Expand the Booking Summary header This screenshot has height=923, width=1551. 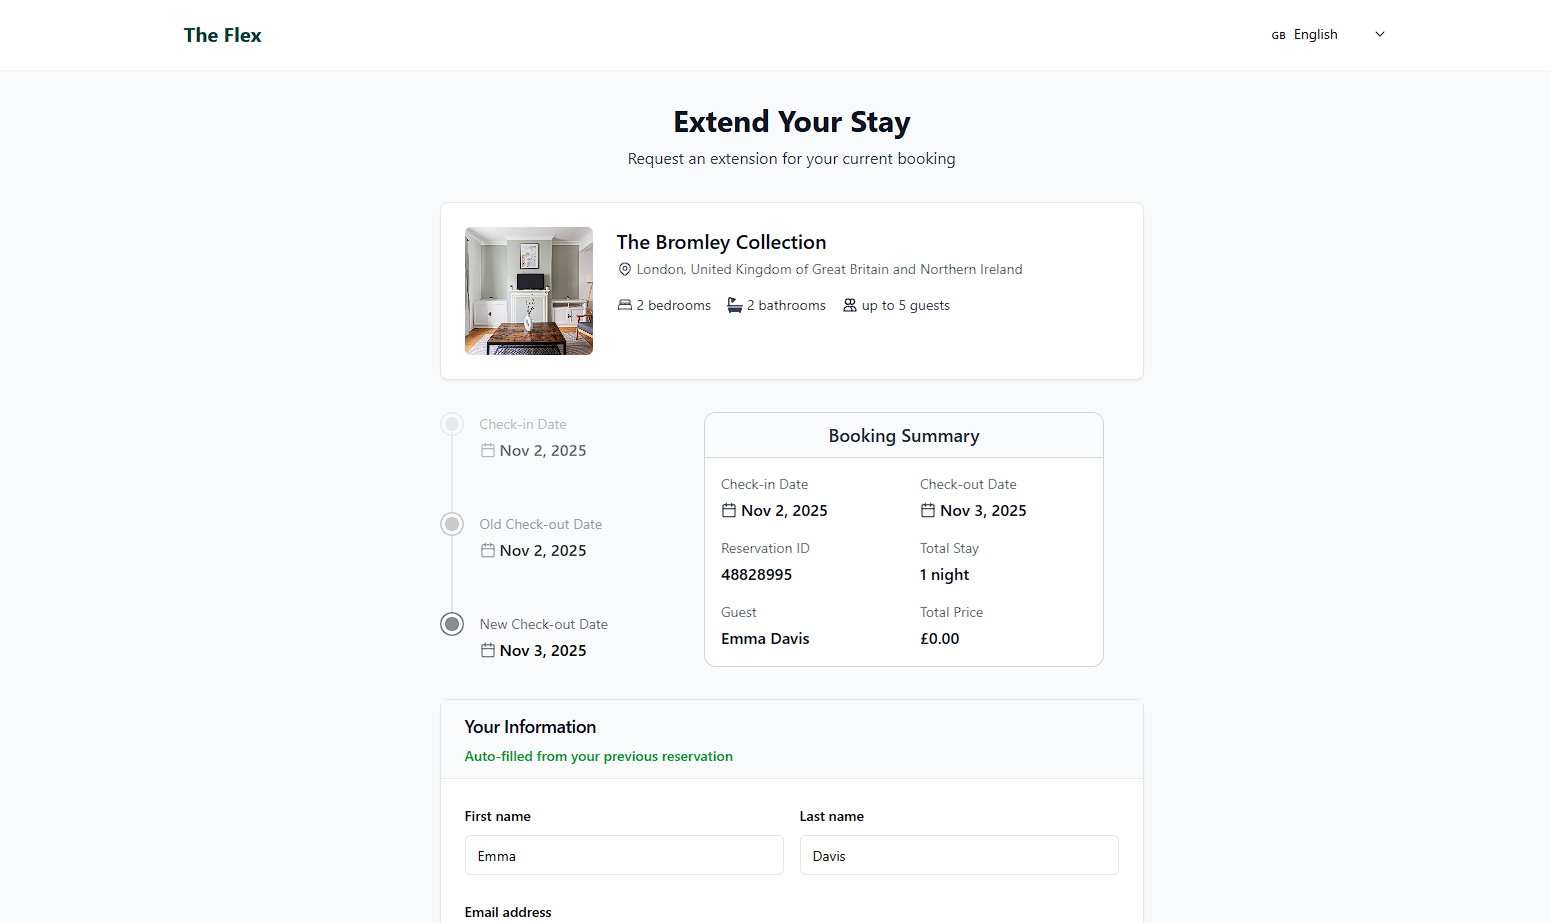[903, 435]
